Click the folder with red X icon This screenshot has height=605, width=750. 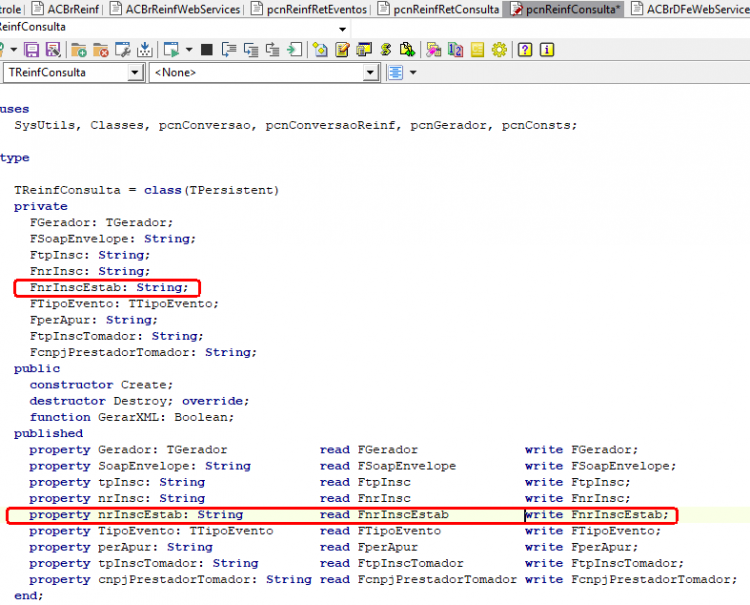(101, 50)
